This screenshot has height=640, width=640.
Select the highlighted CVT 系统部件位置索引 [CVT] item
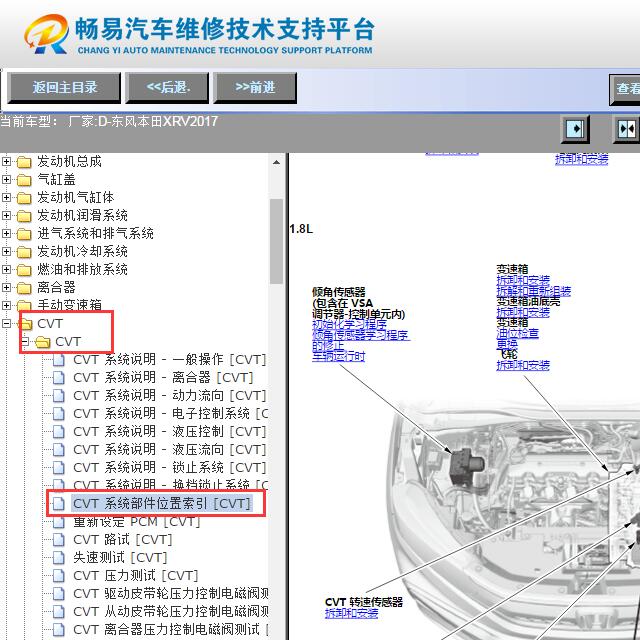[162, 504]
